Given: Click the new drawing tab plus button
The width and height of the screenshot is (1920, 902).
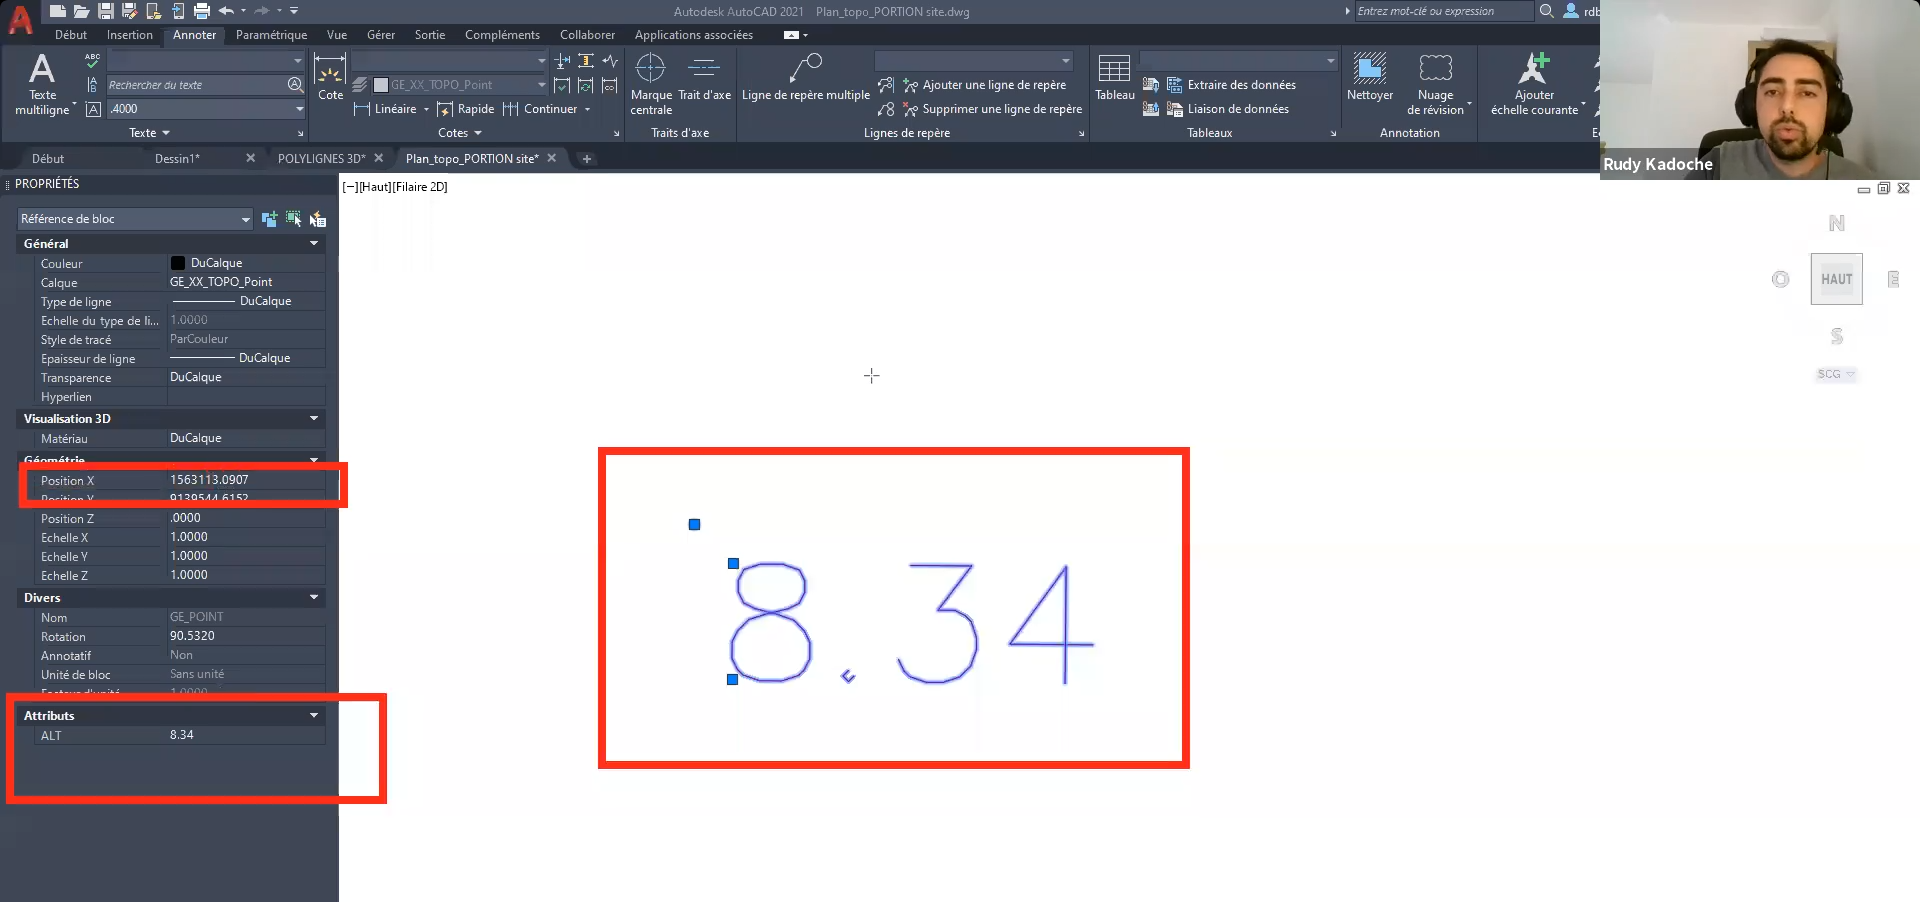Looking at the screenshot, I should tap(587, 159).
